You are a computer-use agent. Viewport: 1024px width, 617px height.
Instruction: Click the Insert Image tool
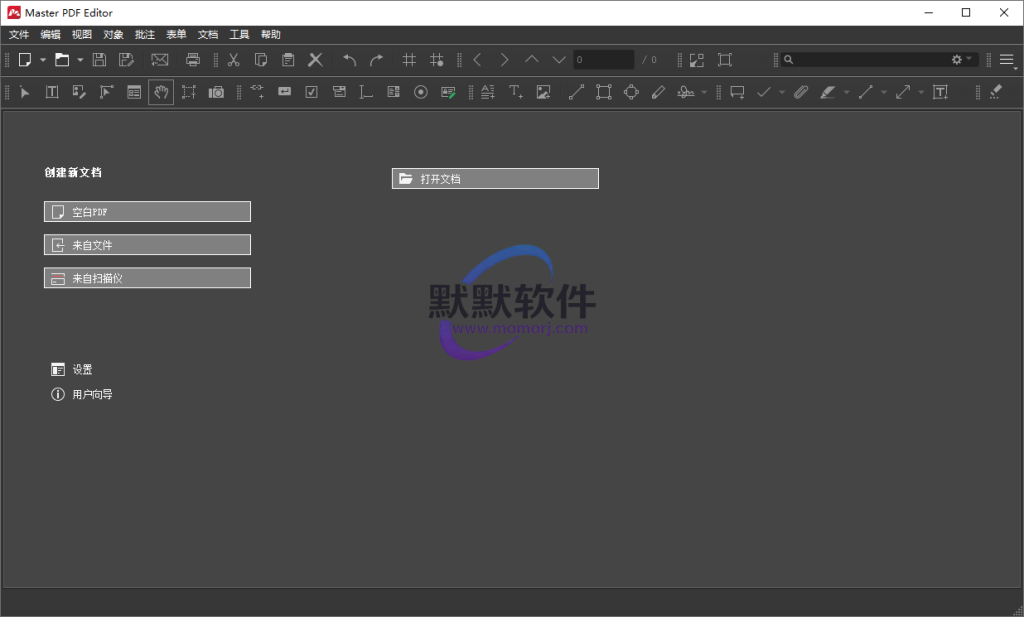click(543, 92)
